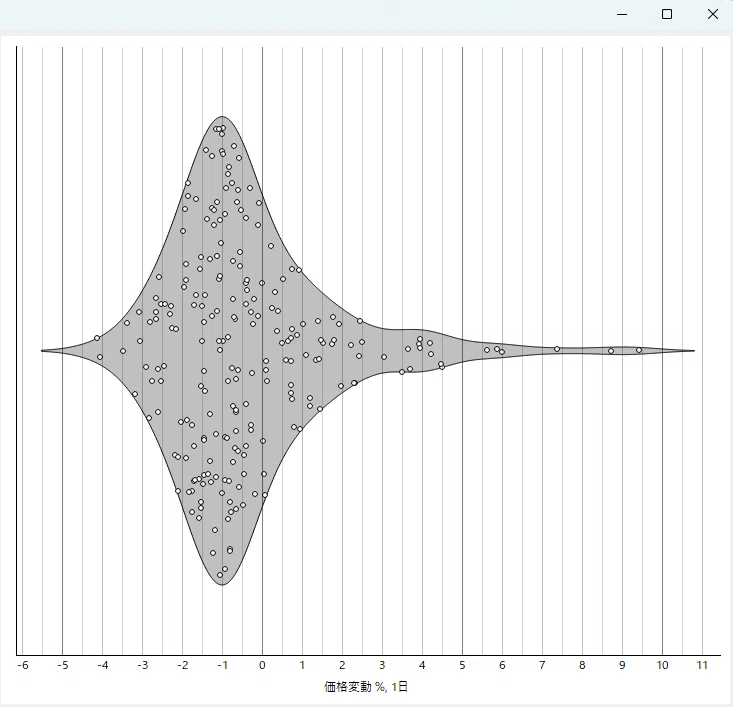Viewport: 733px width, 707px height.
Task: Select the axis title 価格変動 %, 1日
Action: coord(366,686)
